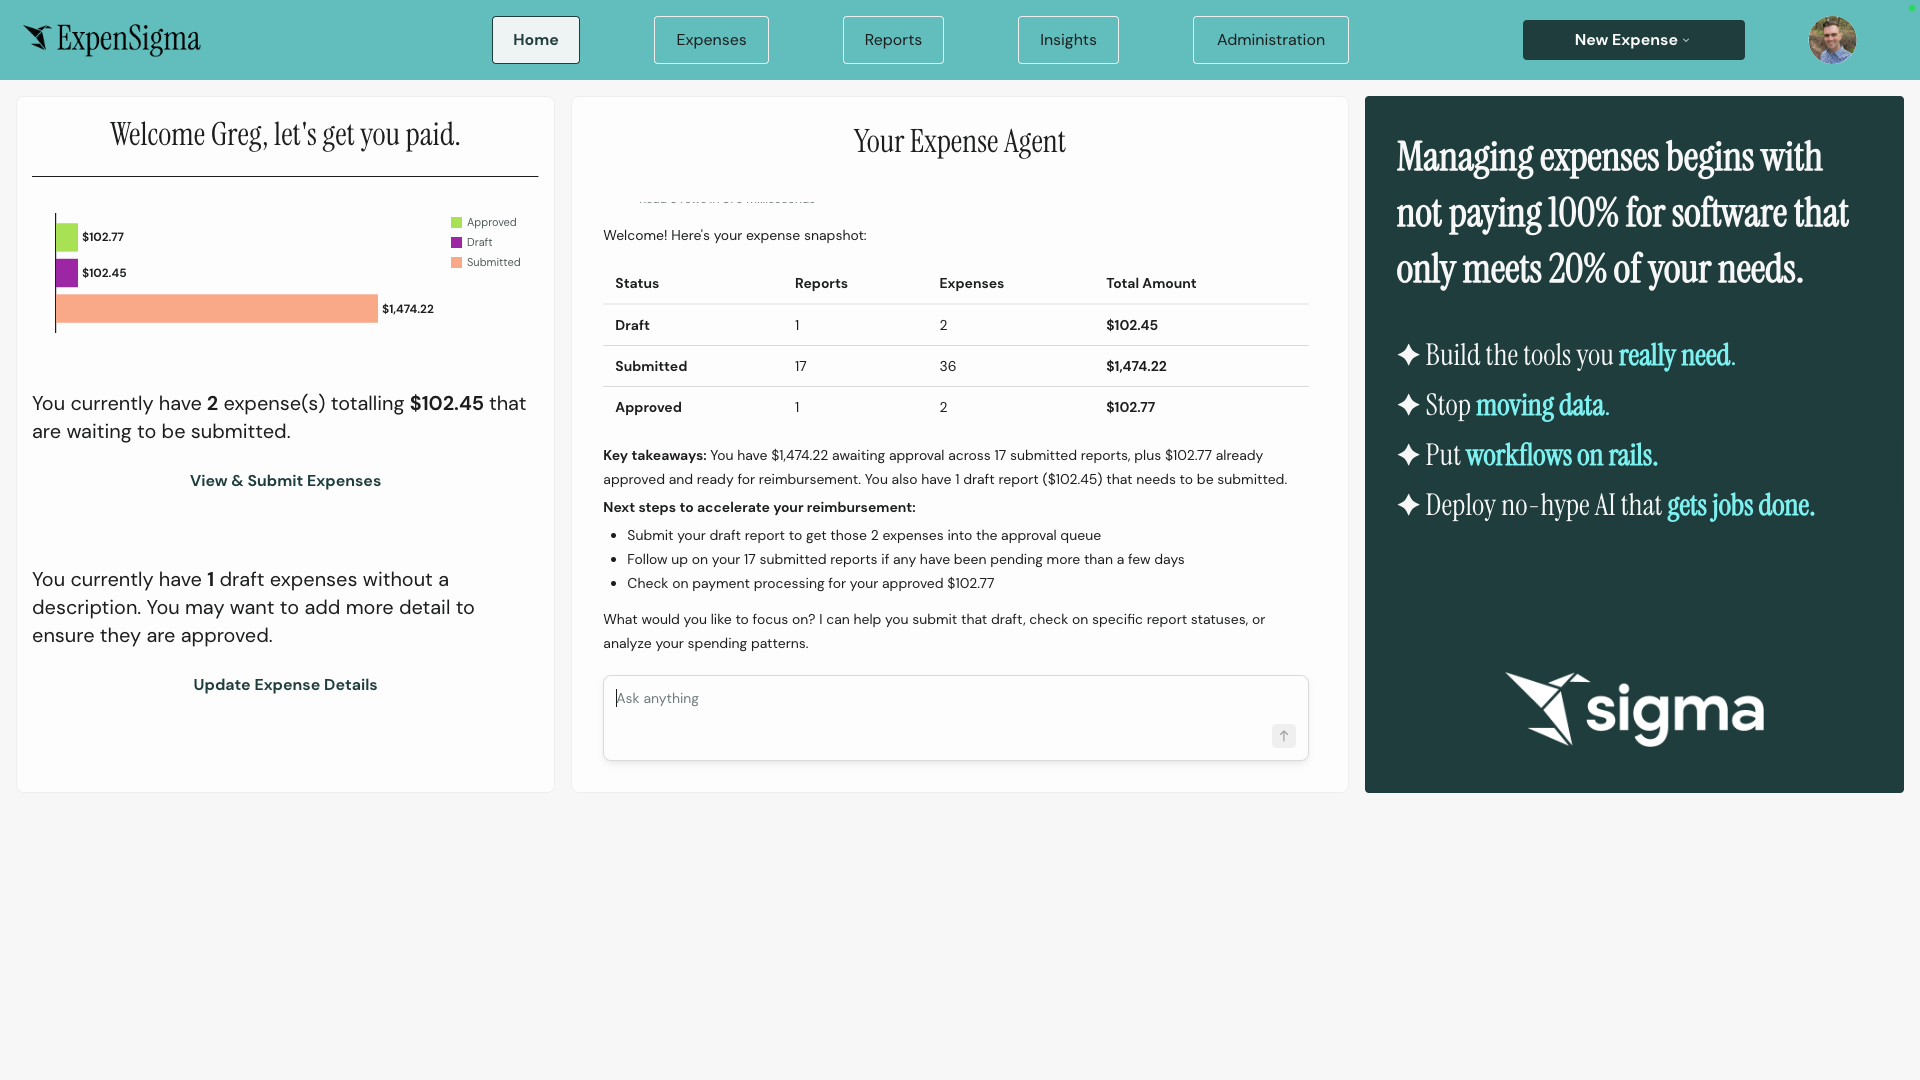Expand the New Expense dropdown

pyautogui.click(x=1633, y=40)
